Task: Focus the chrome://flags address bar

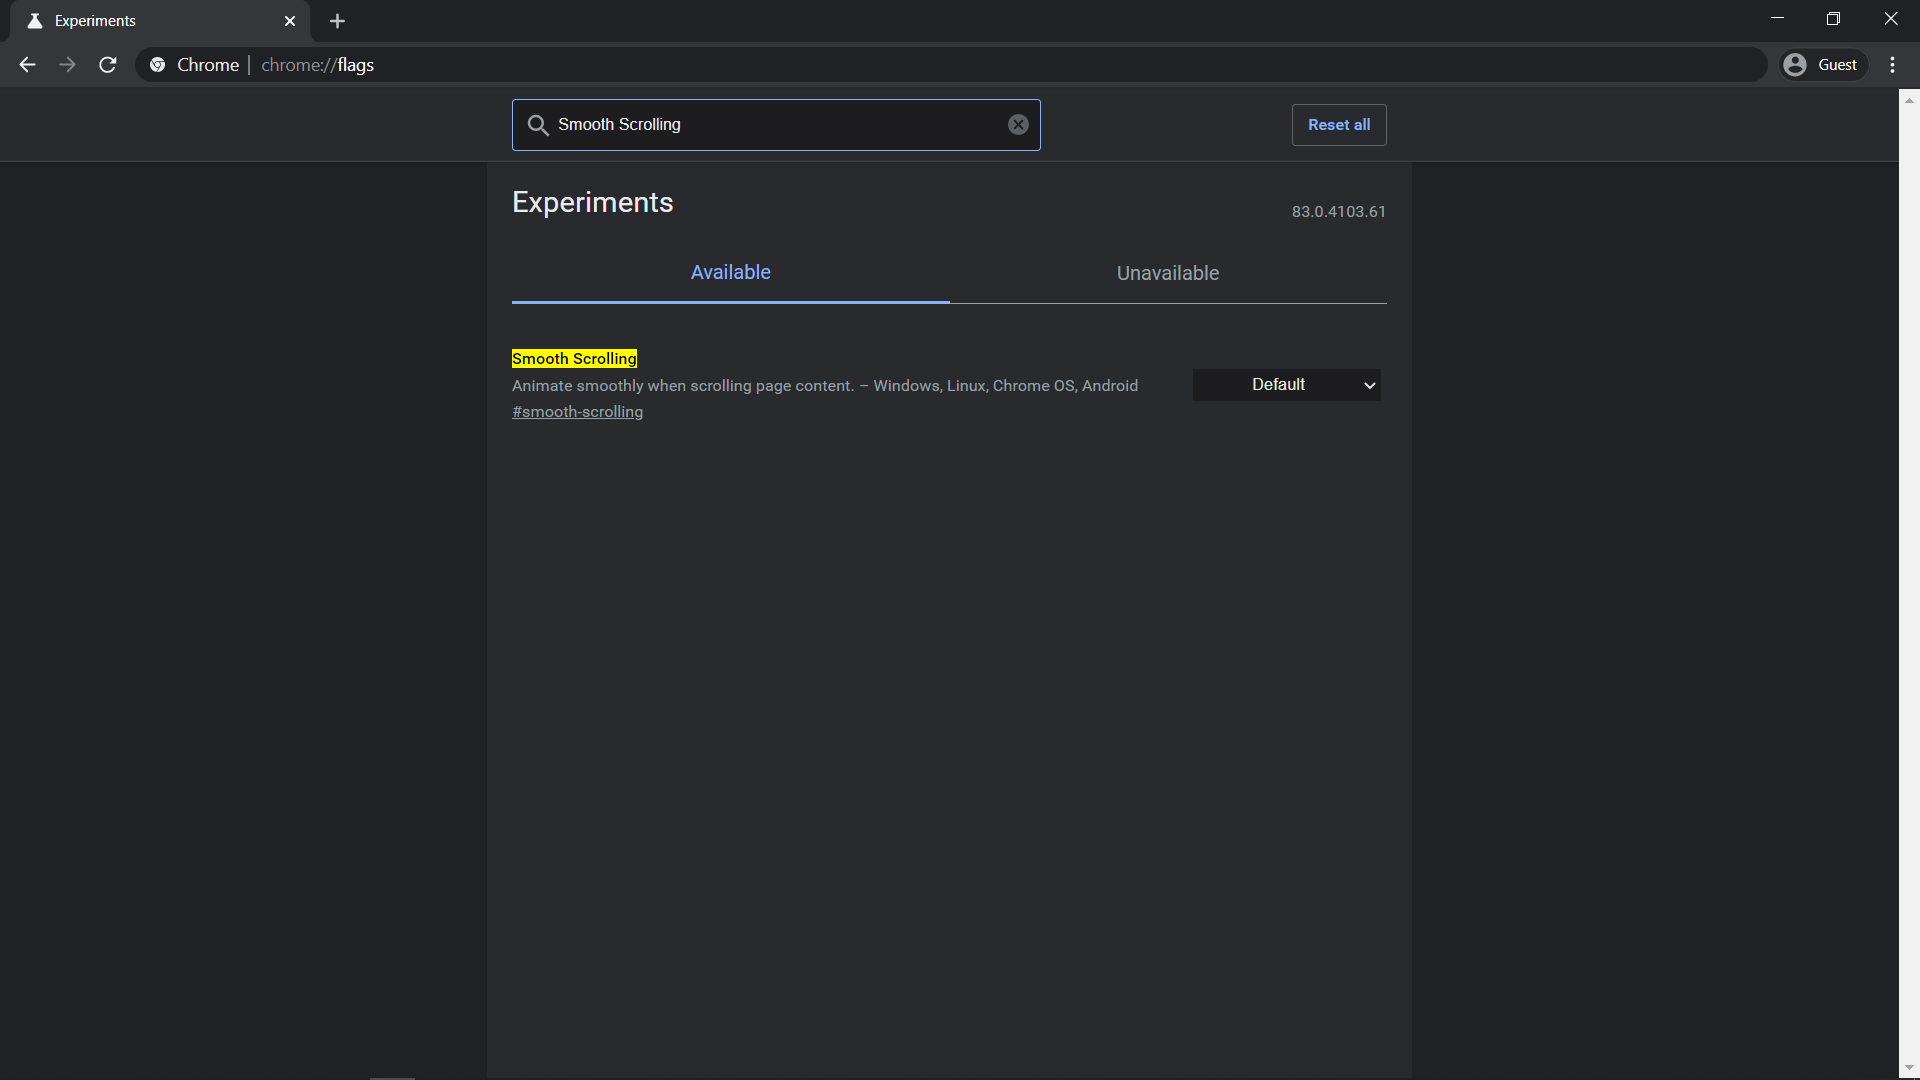Action: tap(950, 65)
